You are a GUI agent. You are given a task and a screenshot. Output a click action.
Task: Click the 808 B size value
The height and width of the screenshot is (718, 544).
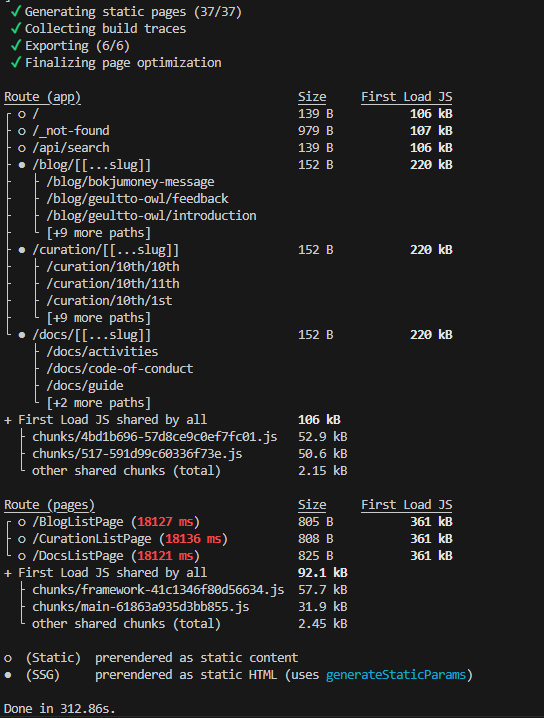coord(316,539)
